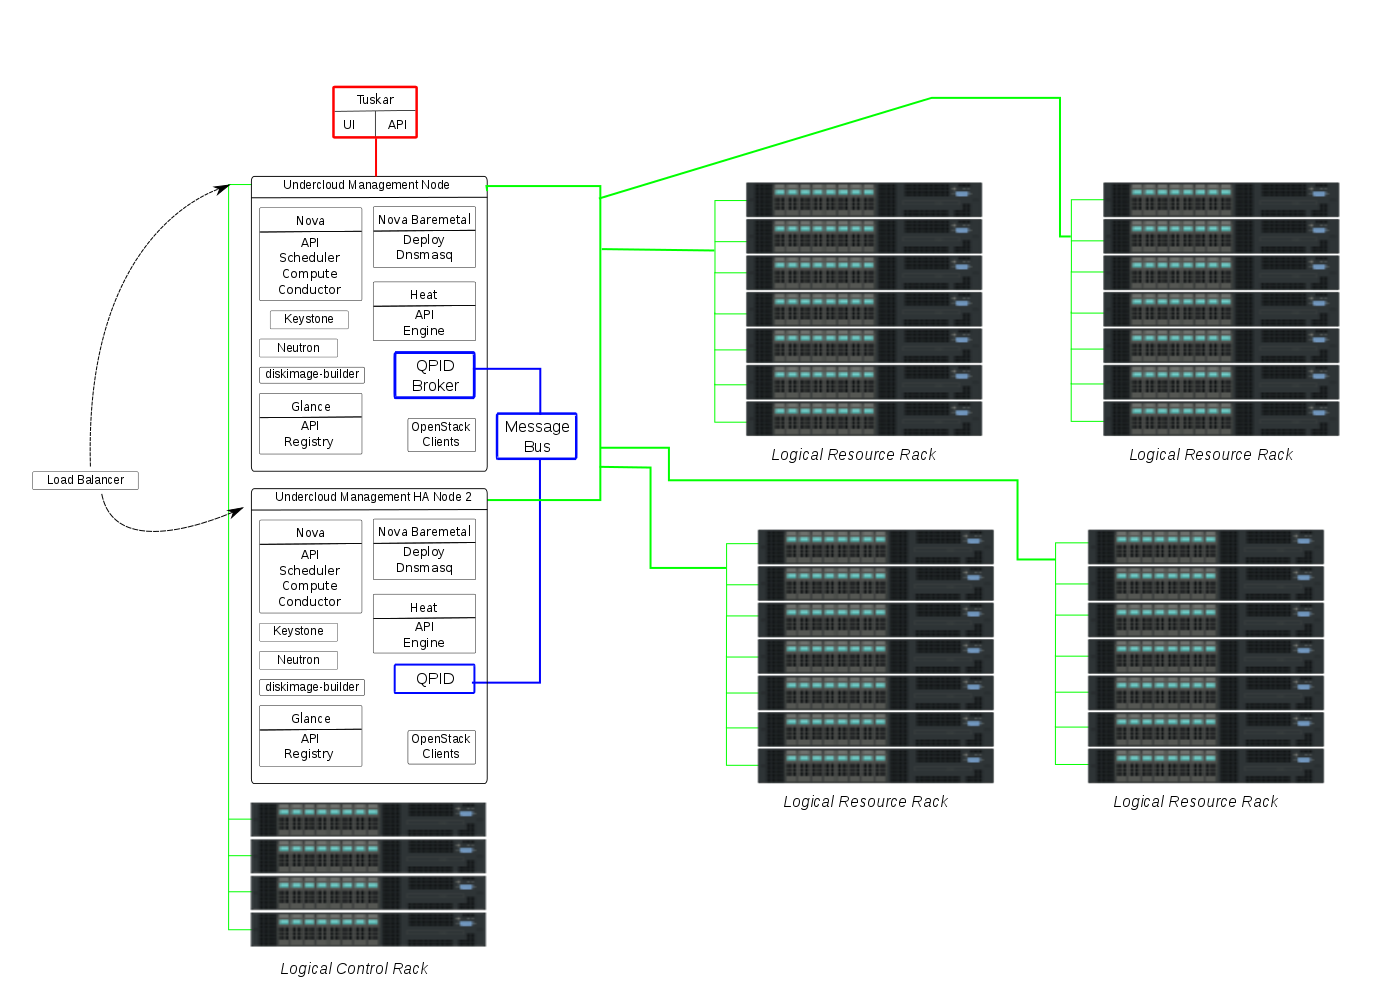1400x1000 pixels.
Task: Select Nova Baremetal box in HA Node 2
Action: point(424,549)
